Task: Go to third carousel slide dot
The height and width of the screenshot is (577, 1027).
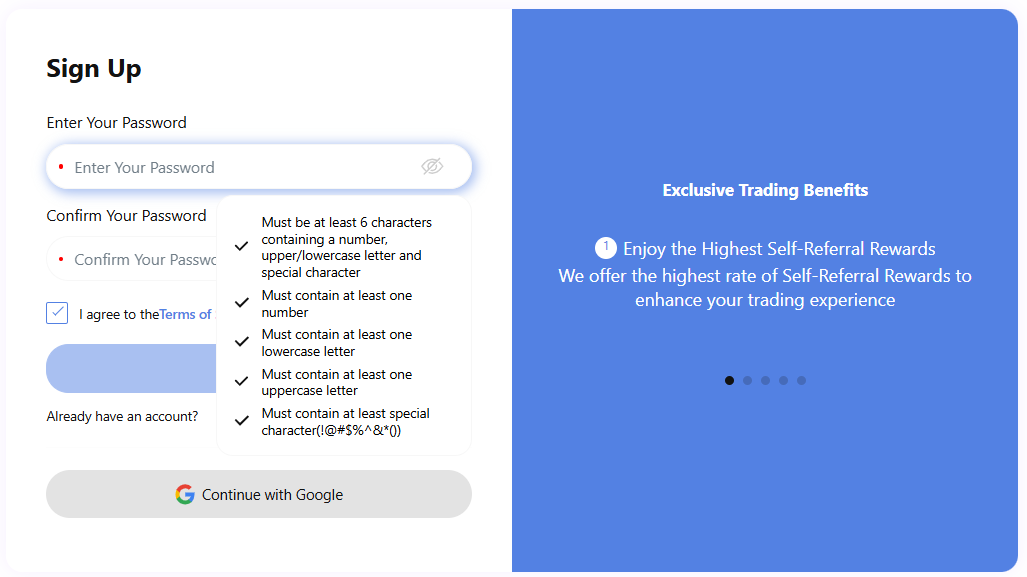Action: [x=765, y=380]
